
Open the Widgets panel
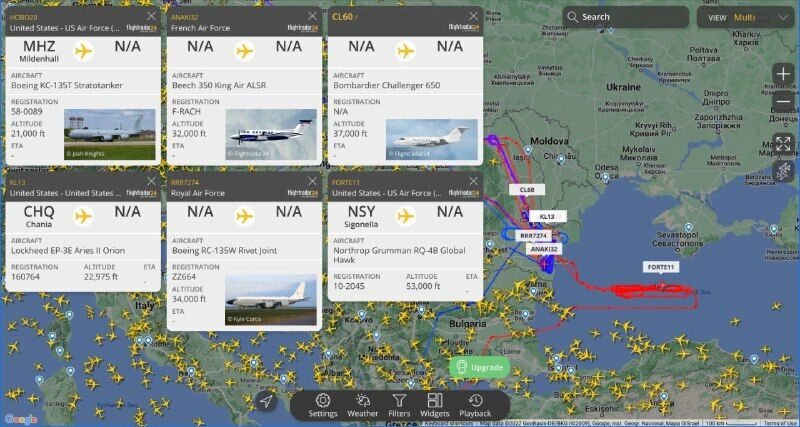[435, 406]
